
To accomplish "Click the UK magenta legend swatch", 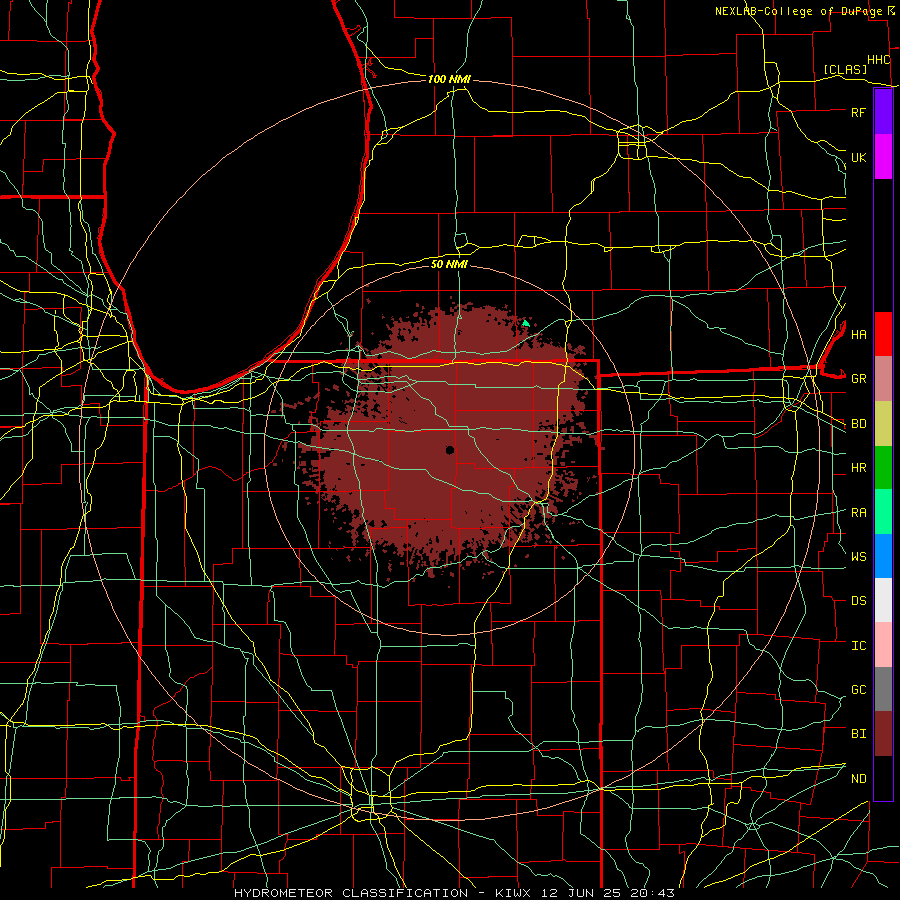I will pyautogui.click(x=883, y=157).
